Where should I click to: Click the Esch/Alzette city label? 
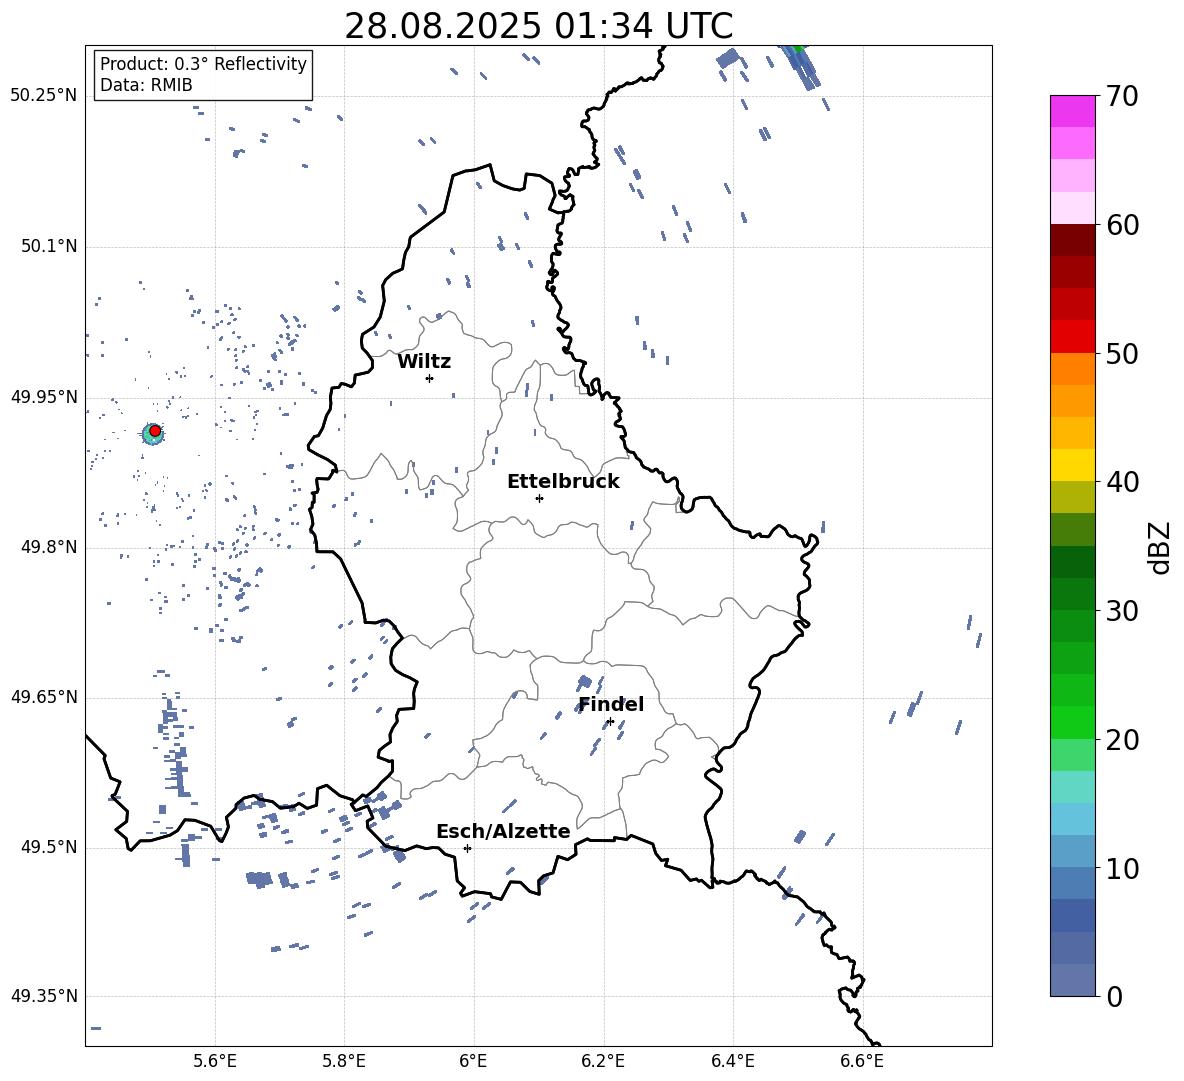pos(504,831)
